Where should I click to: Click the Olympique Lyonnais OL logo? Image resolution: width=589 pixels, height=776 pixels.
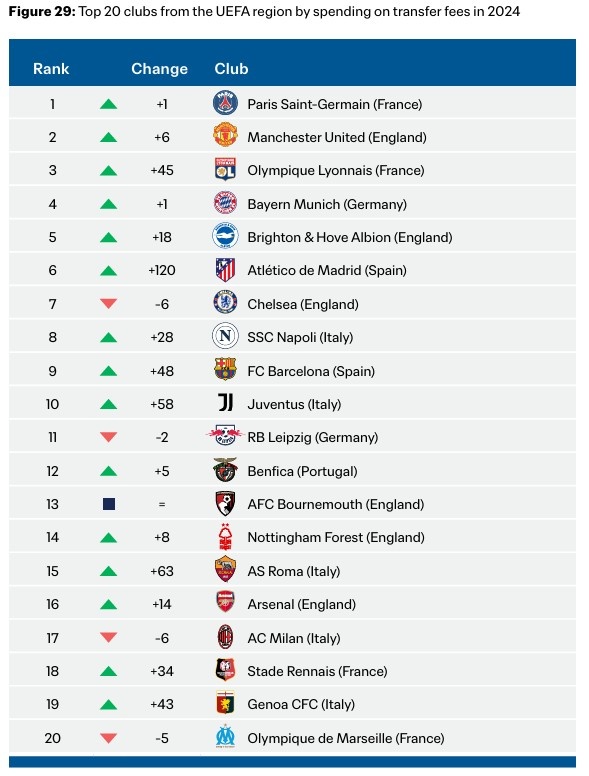click(x=225, y=169)
